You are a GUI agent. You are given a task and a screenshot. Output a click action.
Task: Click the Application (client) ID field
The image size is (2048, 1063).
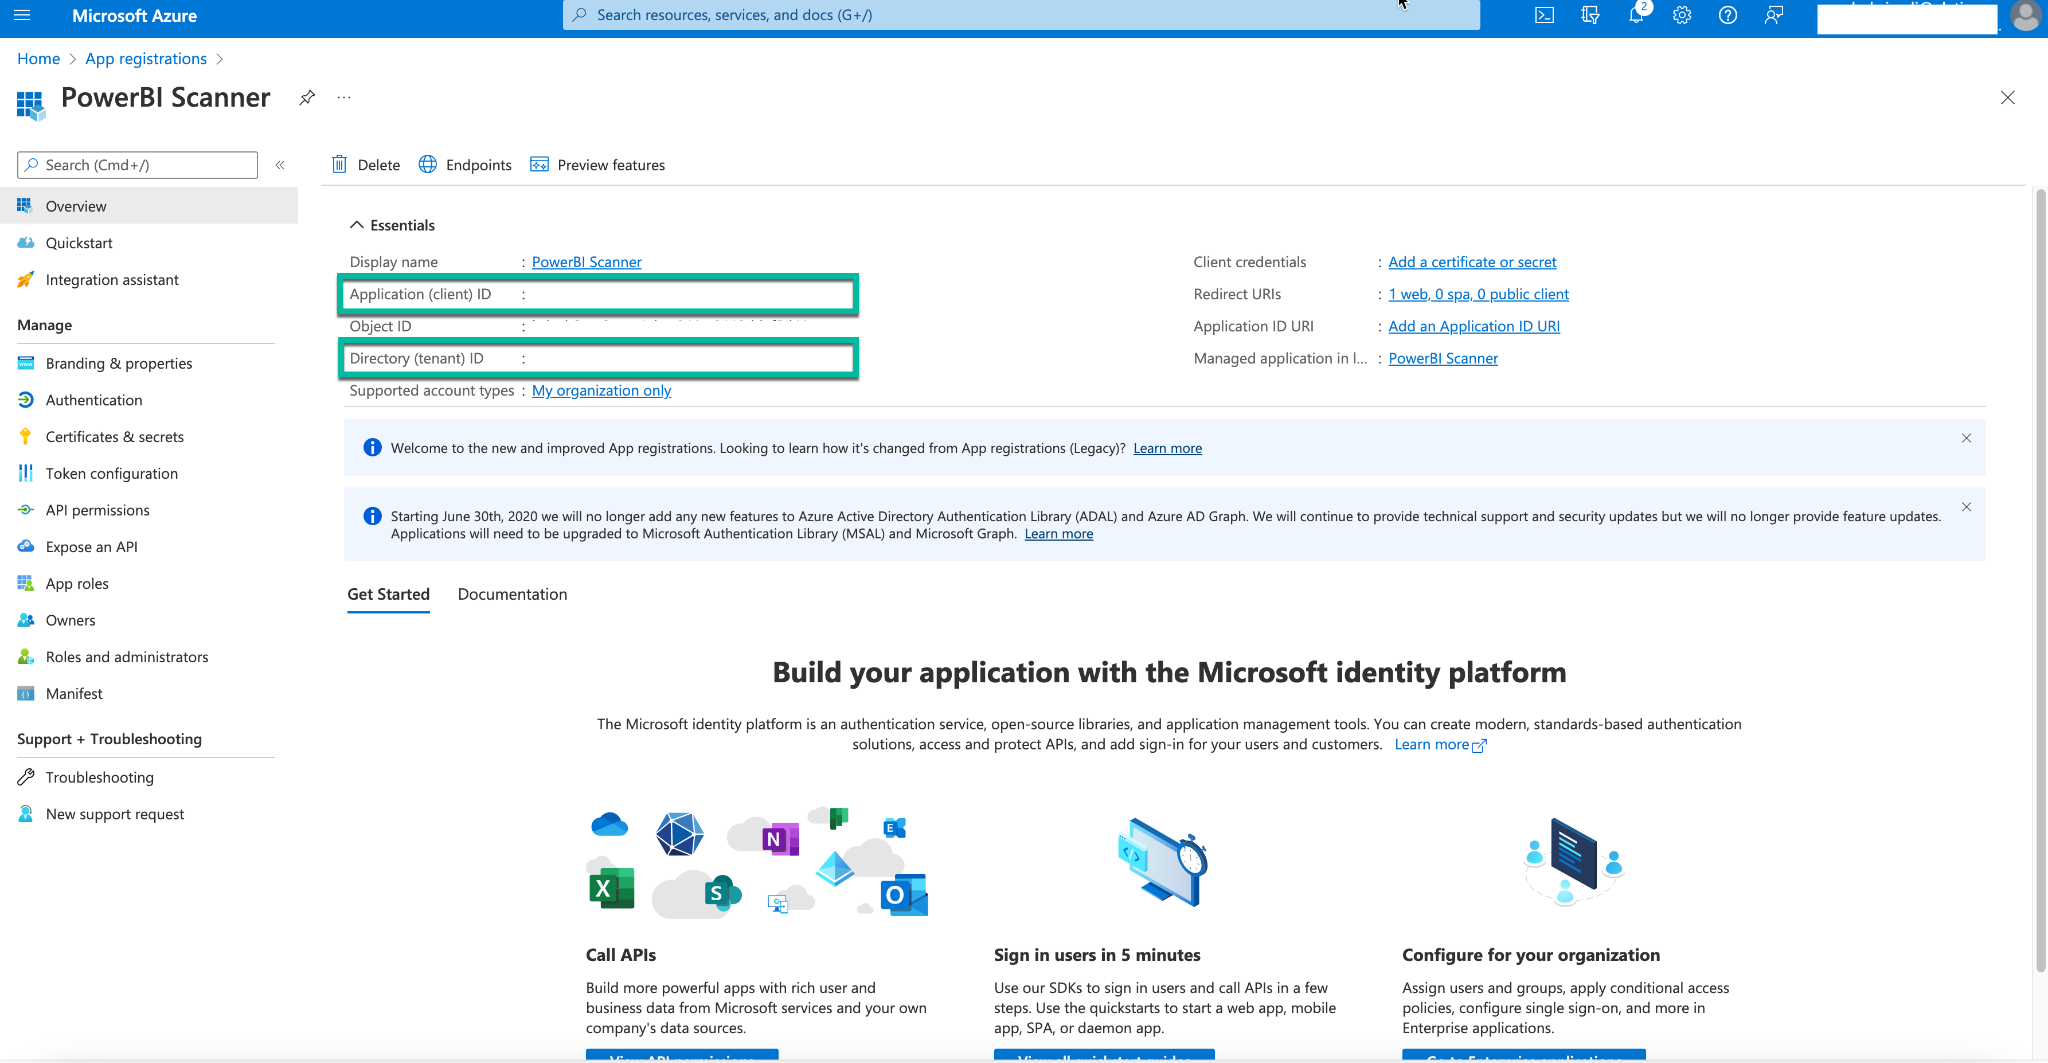click(598, 294)
